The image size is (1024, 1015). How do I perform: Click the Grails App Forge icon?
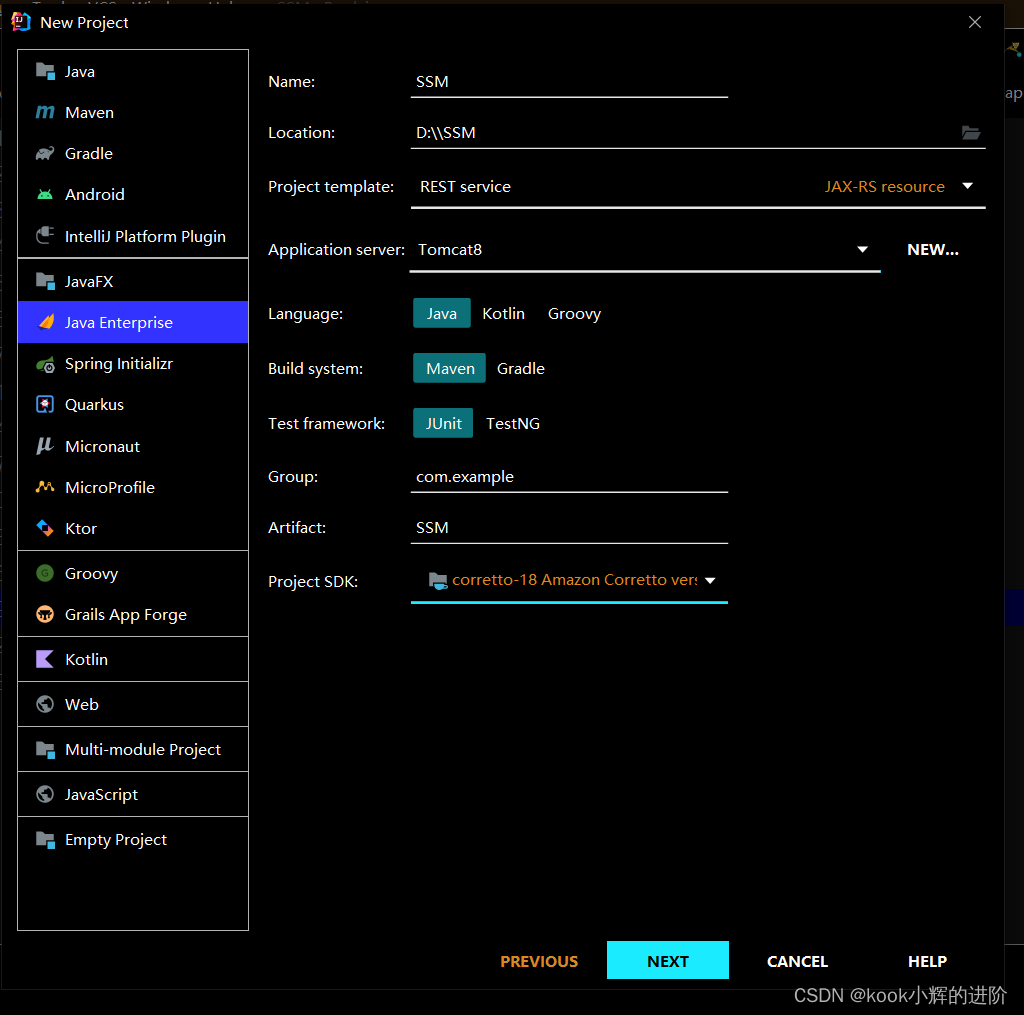pos(45,614)
